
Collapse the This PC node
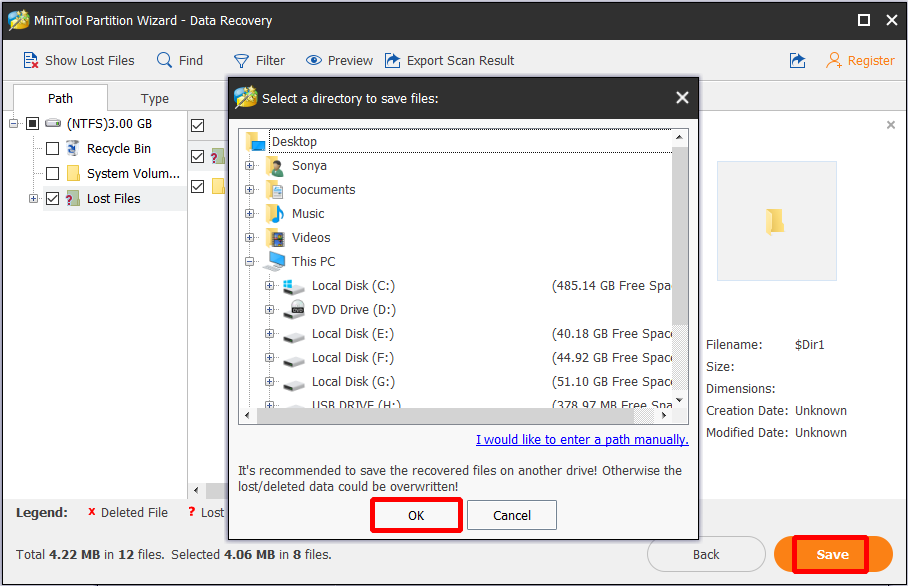(x=250, y=261)
